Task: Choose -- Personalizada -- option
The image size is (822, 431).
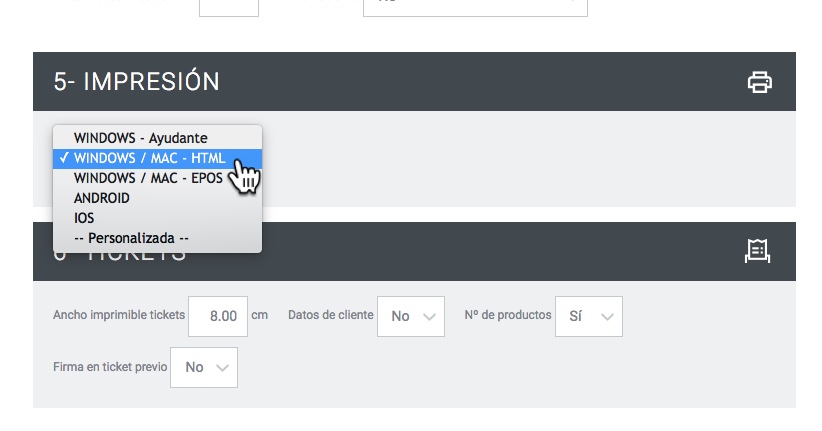Action: click(x=157, y=238)
